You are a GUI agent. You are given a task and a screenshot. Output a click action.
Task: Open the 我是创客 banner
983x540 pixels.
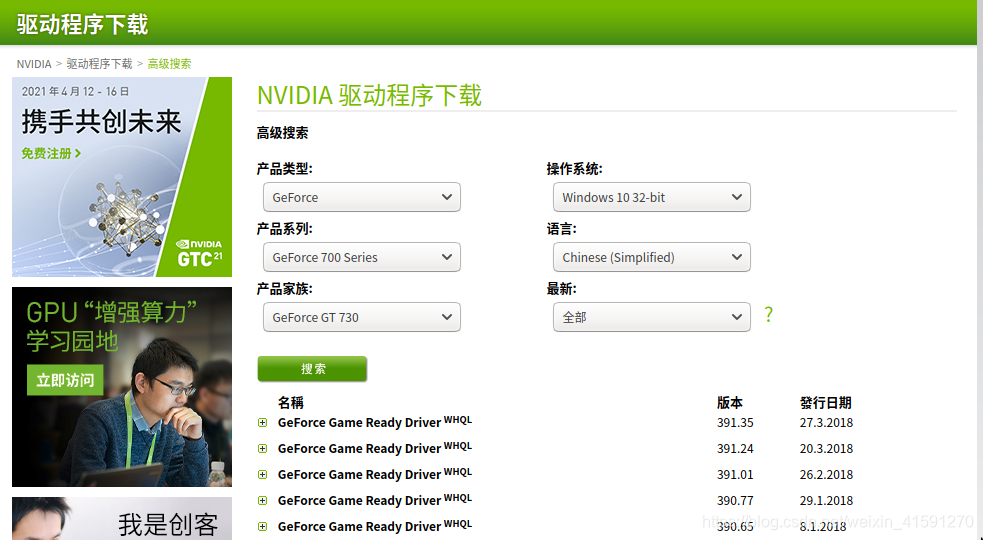[122, 519]
